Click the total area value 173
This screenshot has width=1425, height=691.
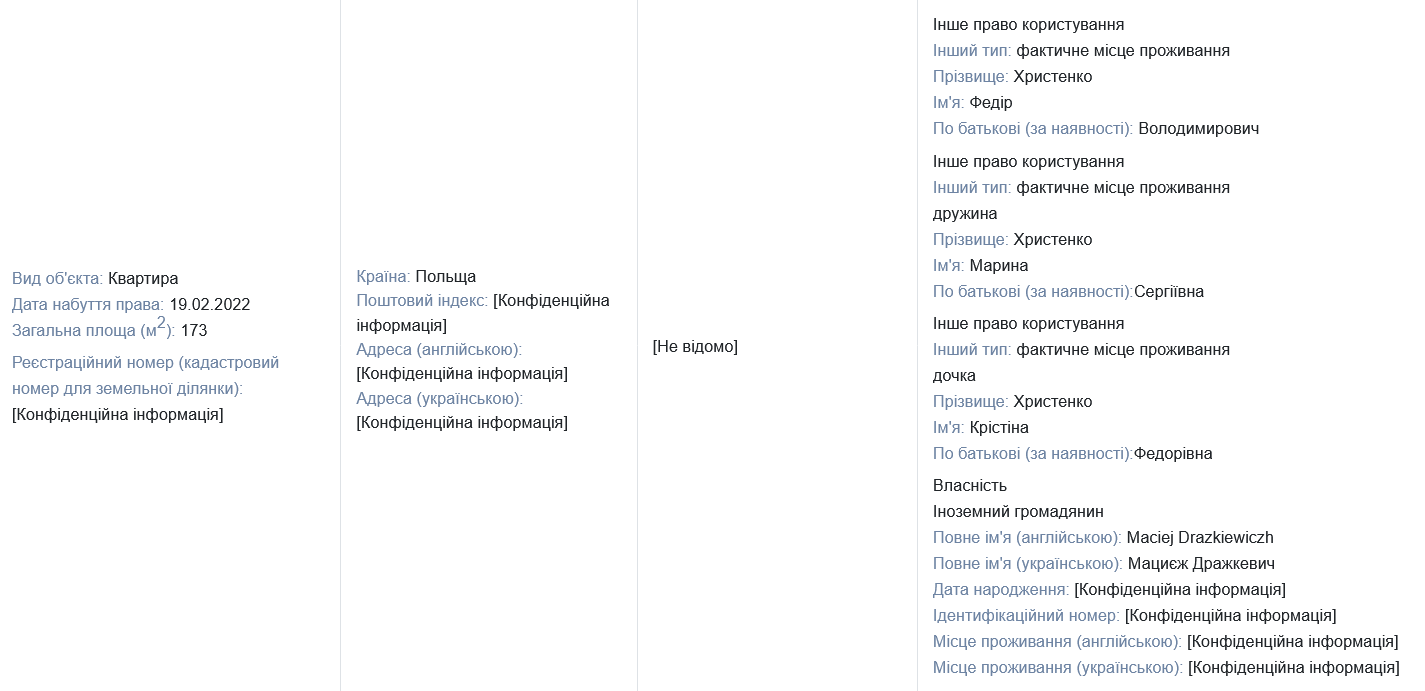tap(194, 331)
